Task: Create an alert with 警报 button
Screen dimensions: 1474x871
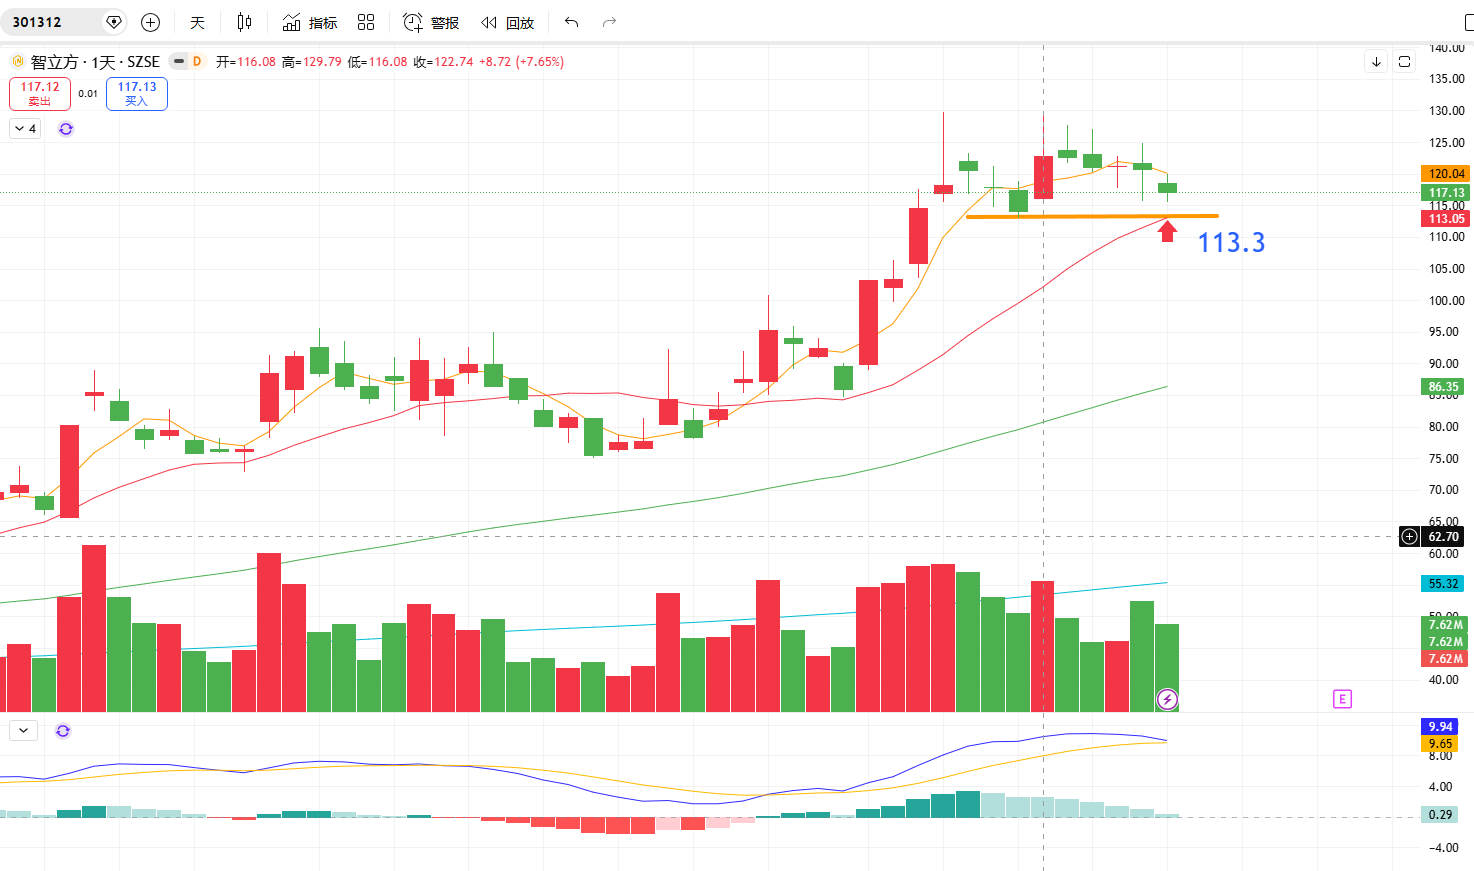Action: click(x=431, y=22)
